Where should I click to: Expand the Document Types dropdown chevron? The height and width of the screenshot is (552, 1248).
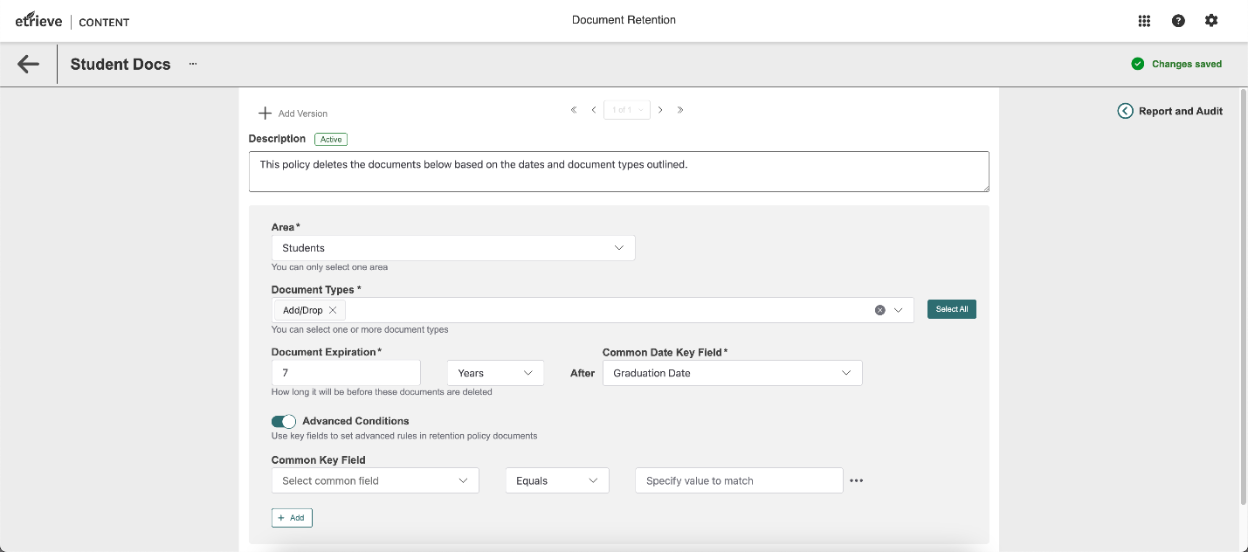pos(898,310)
